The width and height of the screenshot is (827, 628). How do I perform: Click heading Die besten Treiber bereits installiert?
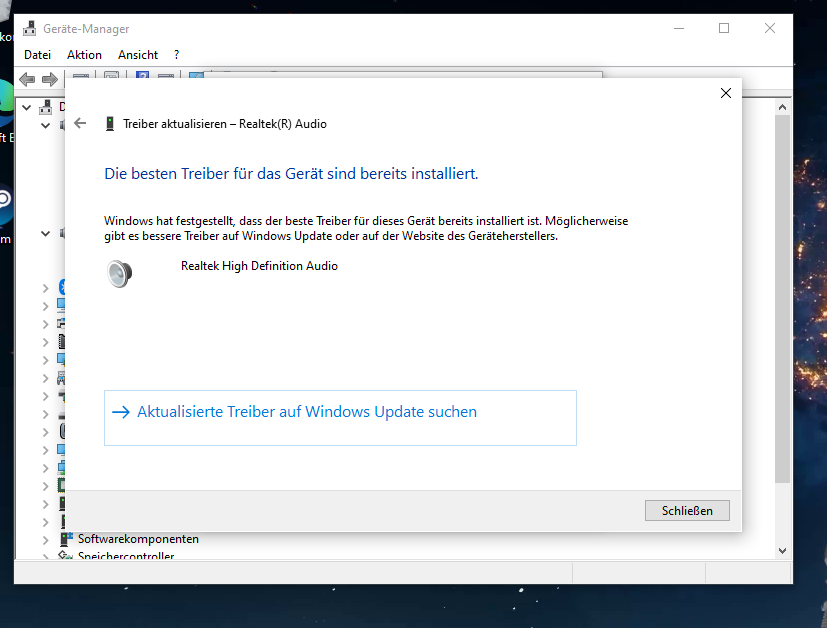click(291, 173)
